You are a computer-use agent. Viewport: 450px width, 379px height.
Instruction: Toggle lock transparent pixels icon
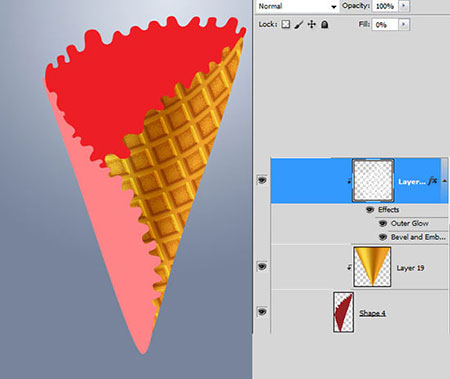click(x=286, y=24)
